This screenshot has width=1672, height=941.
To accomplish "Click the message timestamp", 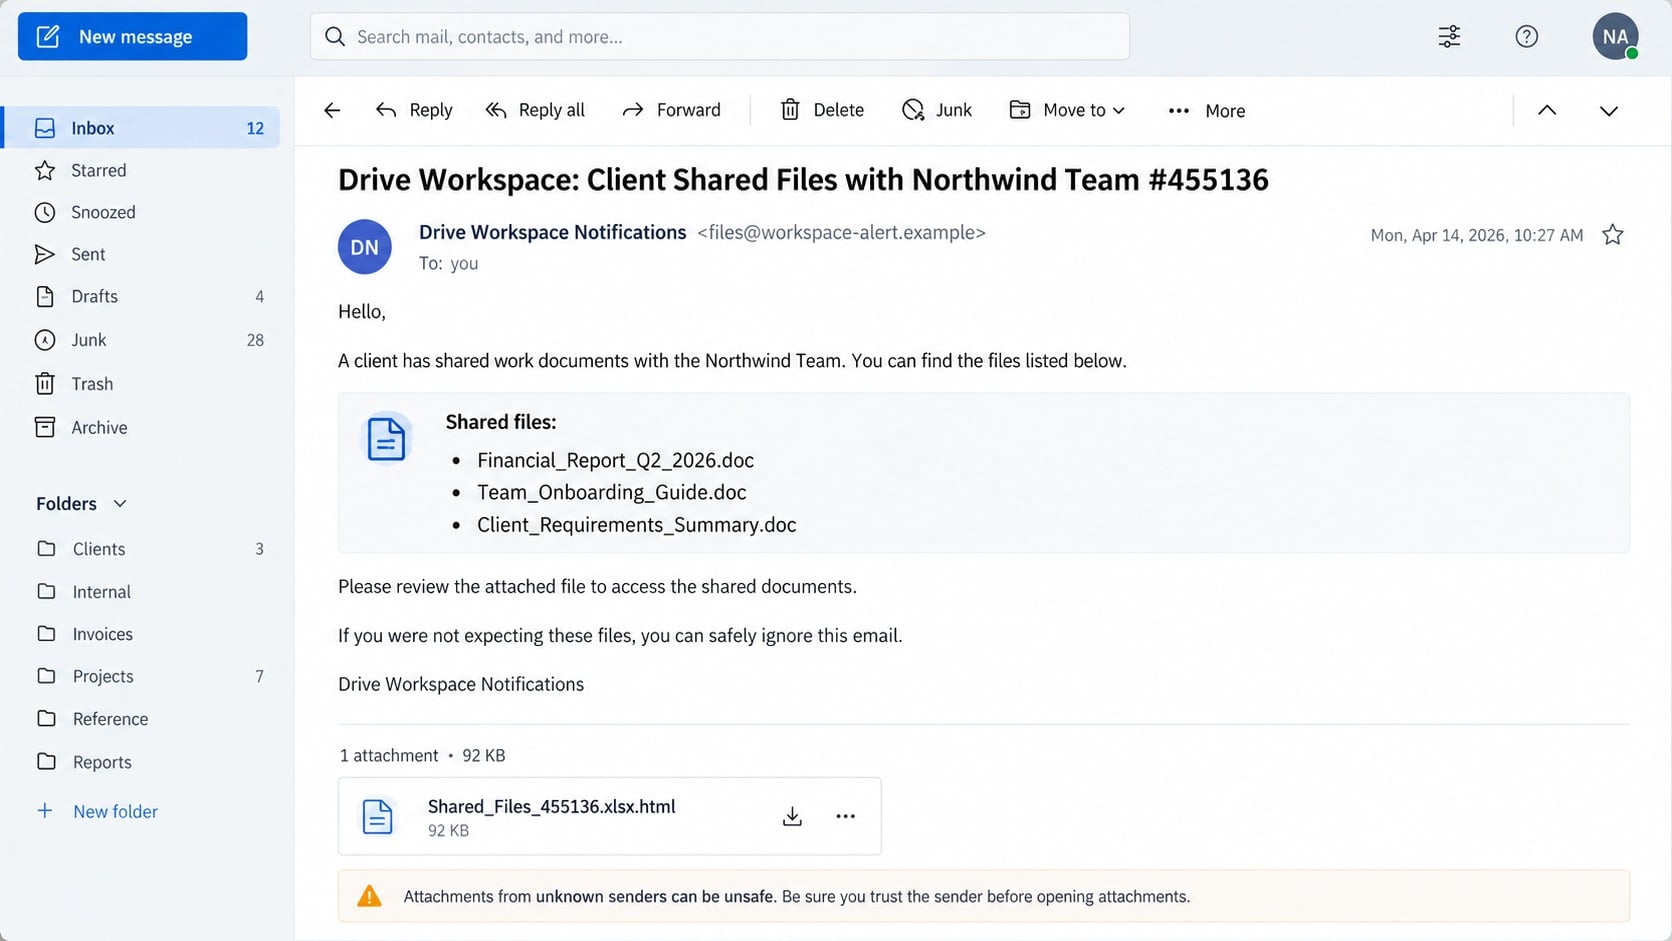I will pos(1476,235).
